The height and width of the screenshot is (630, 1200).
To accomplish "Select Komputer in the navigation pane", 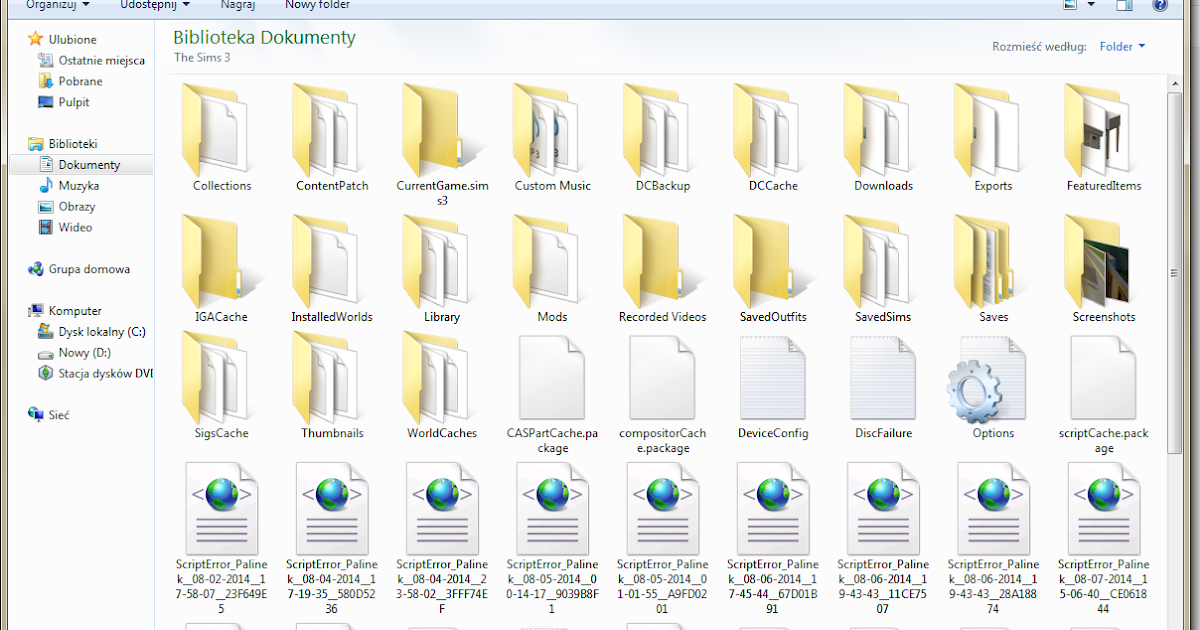I will tap(65, 312).
